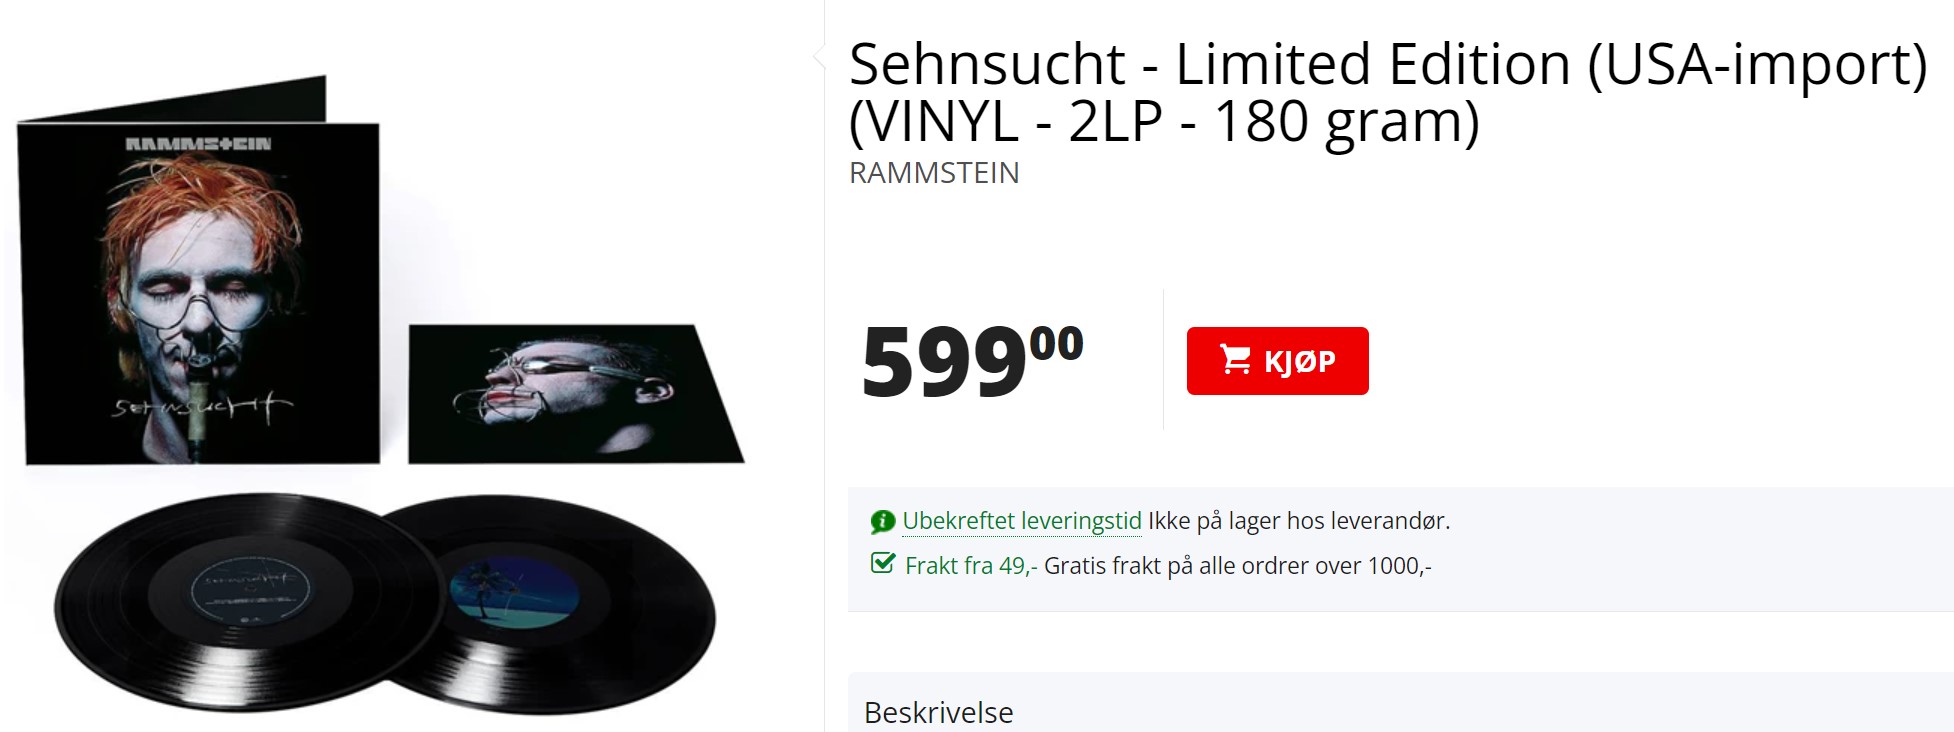
Task: Click the 'Ikke på lager hos leverandør' text
Action: coord(1298,521)
